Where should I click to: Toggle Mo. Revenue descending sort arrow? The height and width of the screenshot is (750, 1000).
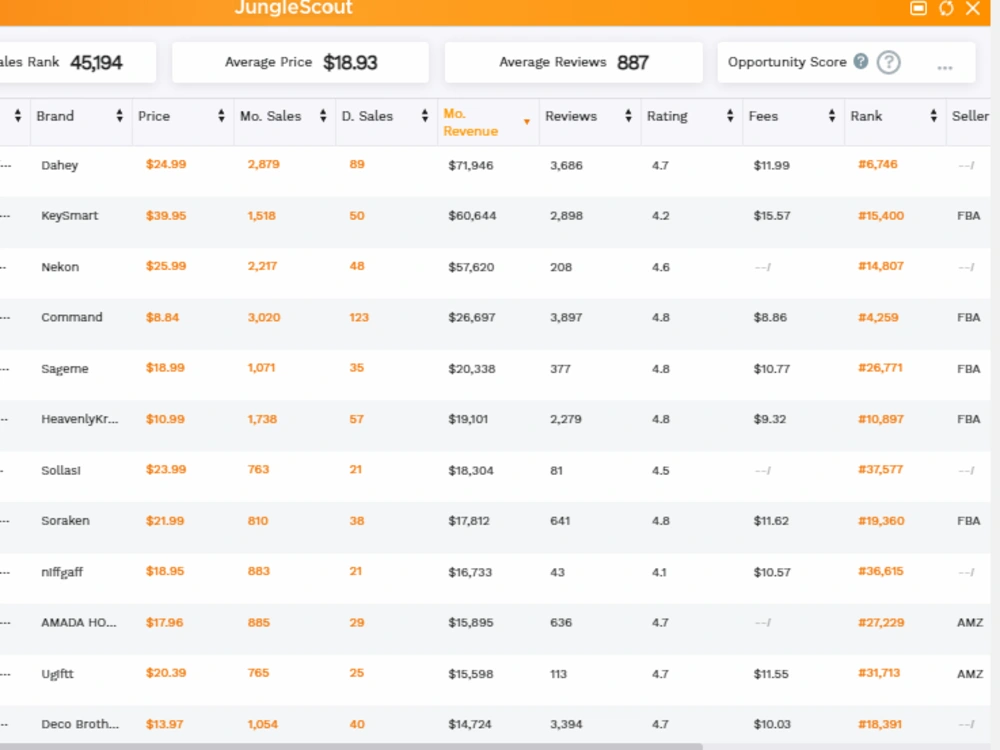click(x=527, y=122)
